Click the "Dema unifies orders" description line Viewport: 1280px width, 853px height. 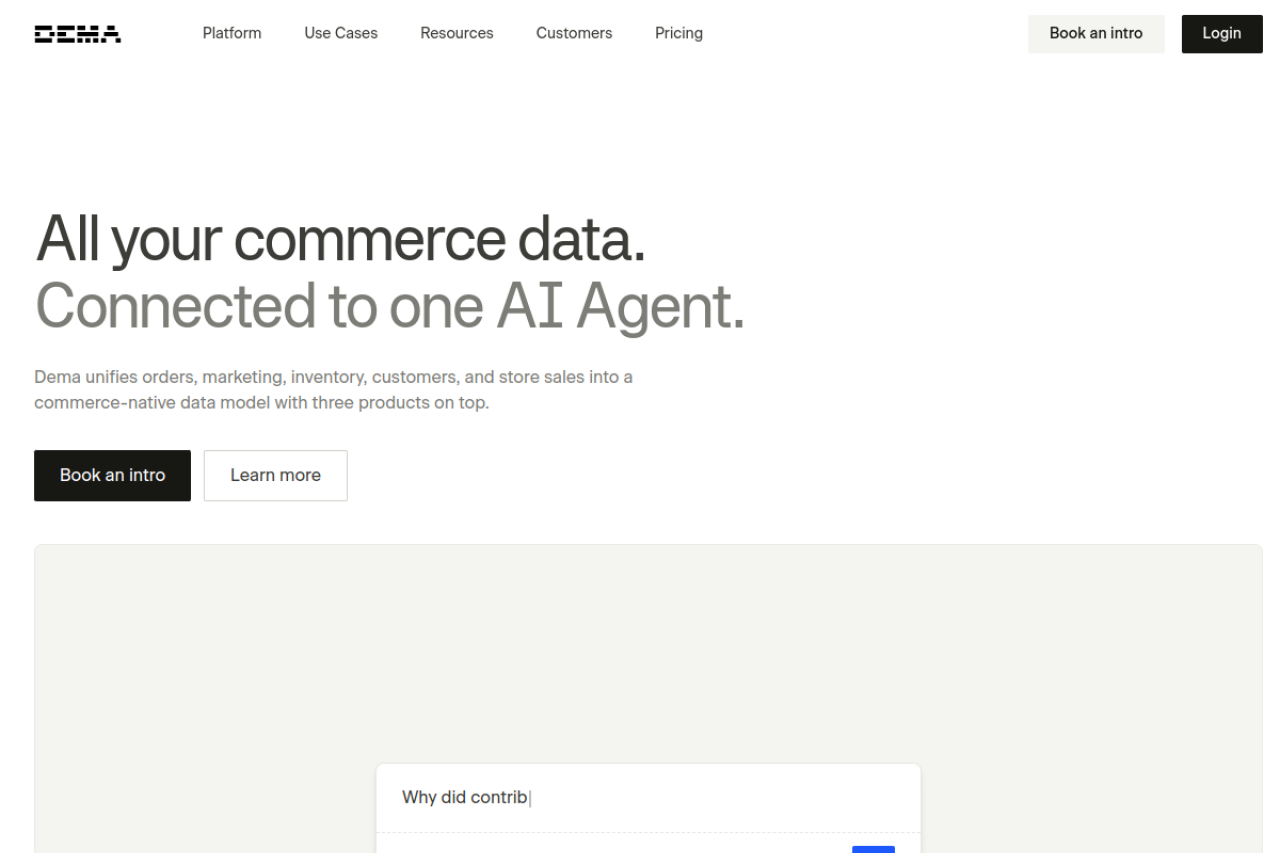333,377
